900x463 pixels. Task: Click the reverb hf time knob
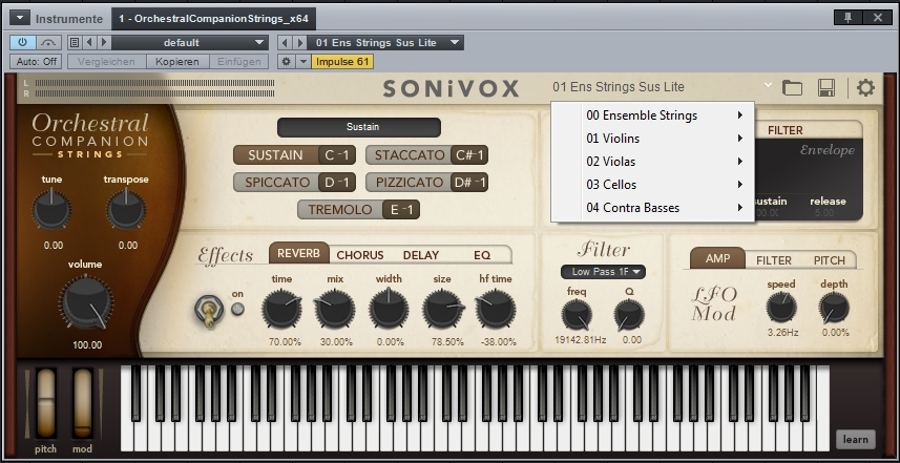(x=495, y=309)
